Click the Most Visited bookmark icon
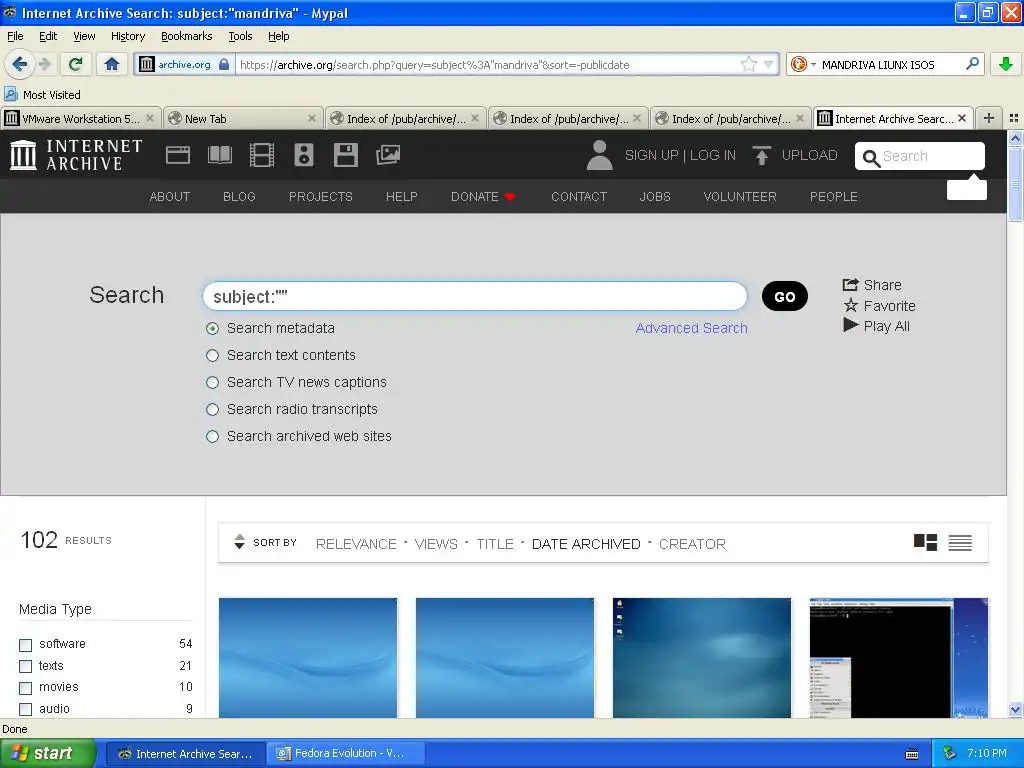This screenshot has width=1024, height=768. pyautogui.click(x=11, y=94)
